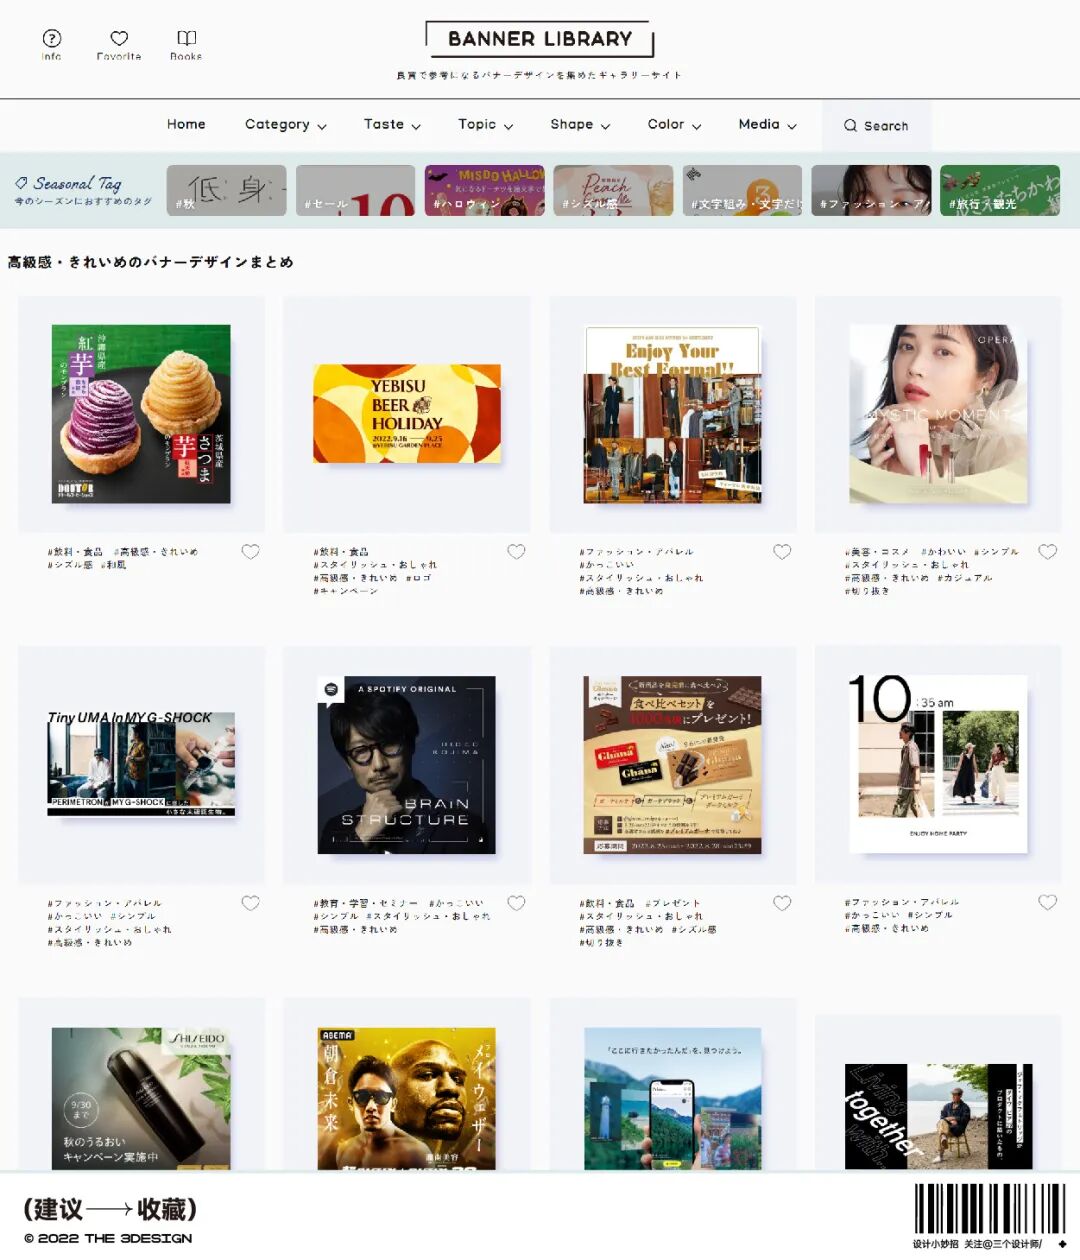Image resolution: width=1080 pixels, height=1260 pixels.
Task: Open the ABEMA boxing banner
Action: [x=407, y=1099]
